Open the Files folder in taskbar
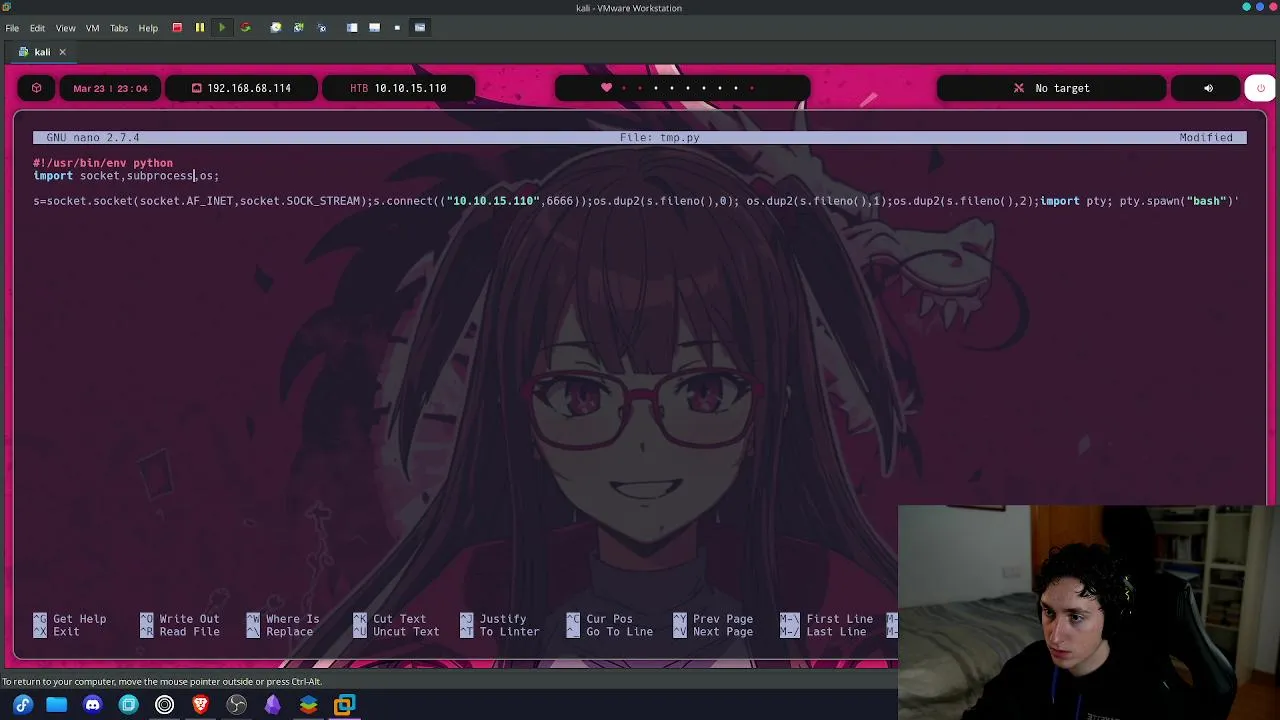The width and height of the screenshot is (1280, 720). [x=57, y=705]
